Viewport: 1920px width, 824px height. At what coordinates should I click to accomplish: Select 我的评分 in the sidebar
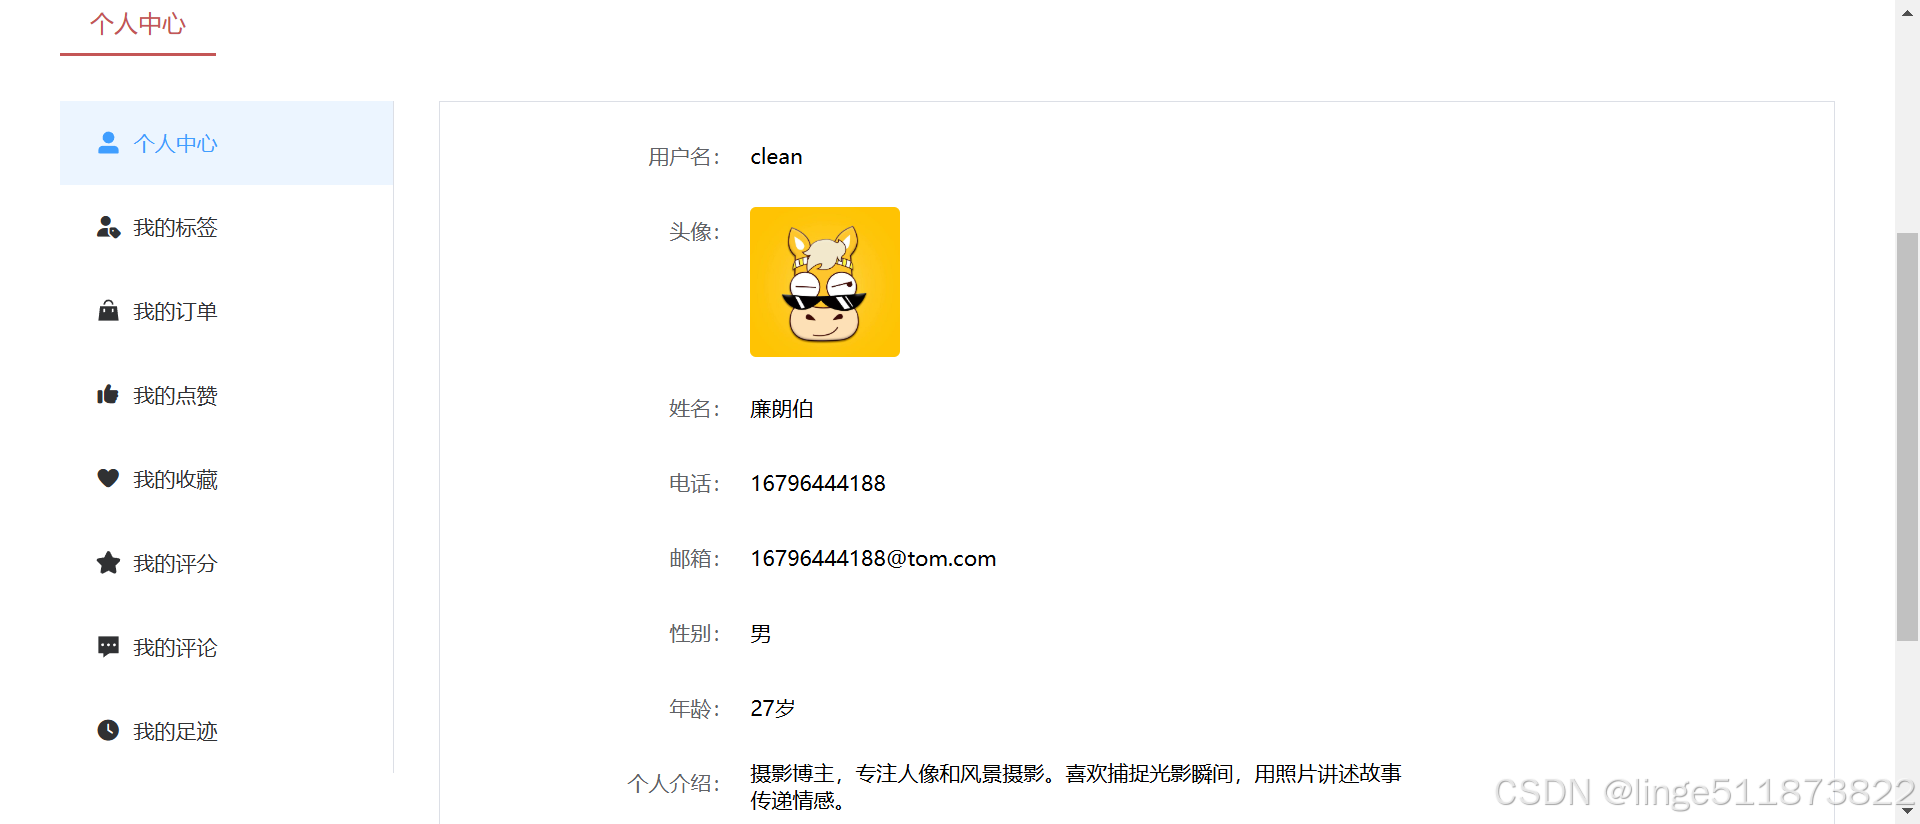tap(226, 563)
